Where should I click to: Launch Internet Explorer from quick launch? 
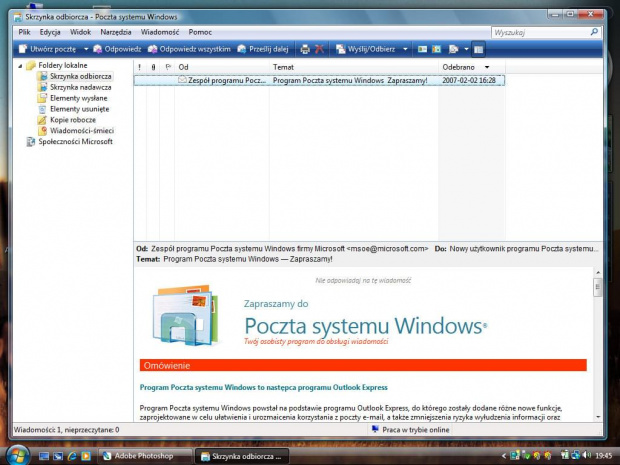pos(72,456)
